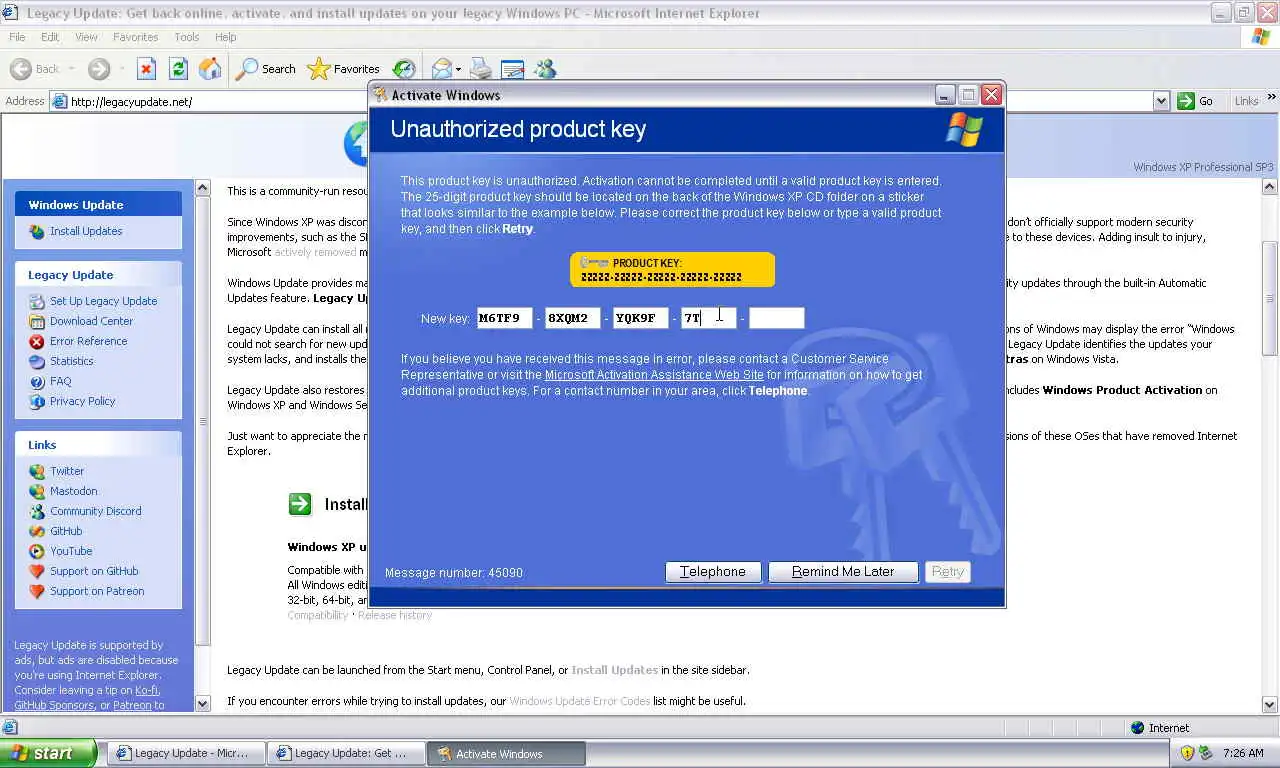Click the empty fifth product key field
This screenshot has width=1280, height=768.
tap(776, 318)
